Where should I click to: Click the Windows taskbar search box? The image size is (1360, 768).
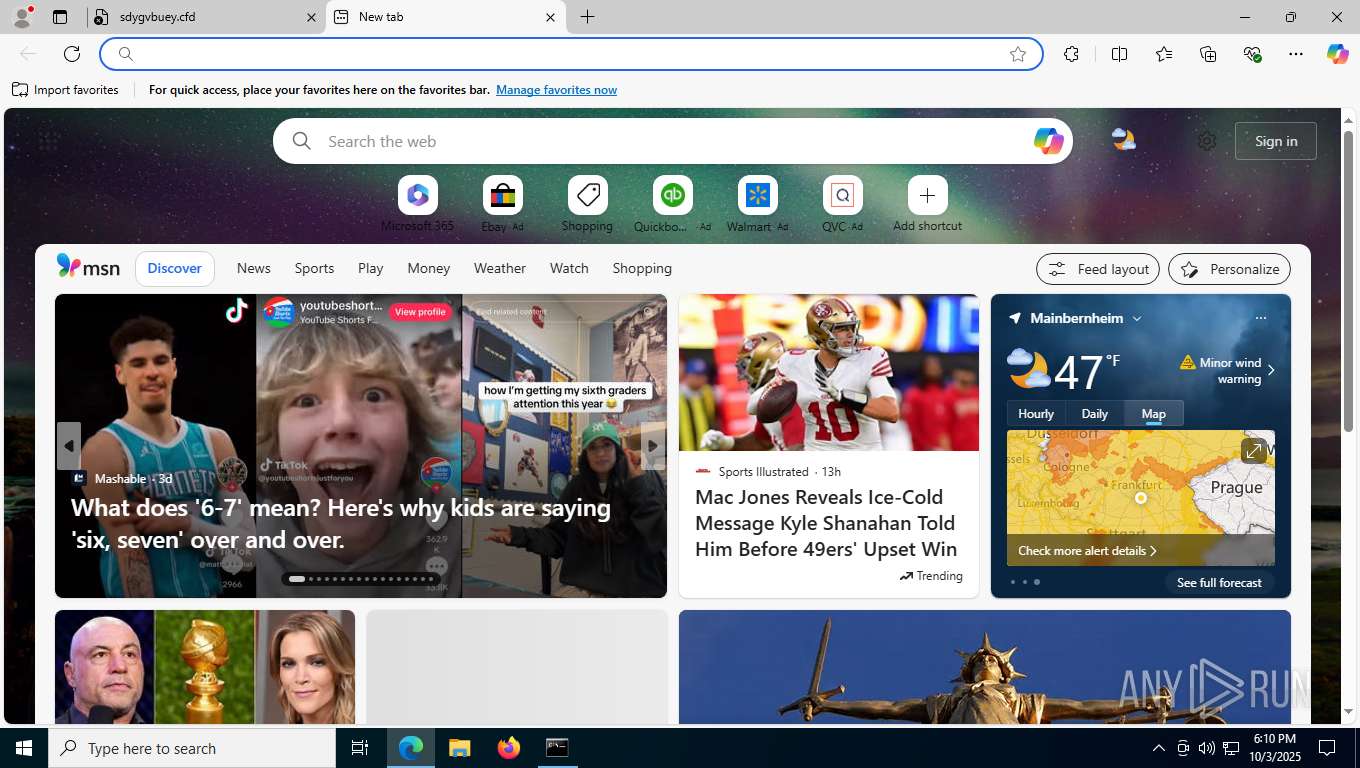[x=192, y=748]
